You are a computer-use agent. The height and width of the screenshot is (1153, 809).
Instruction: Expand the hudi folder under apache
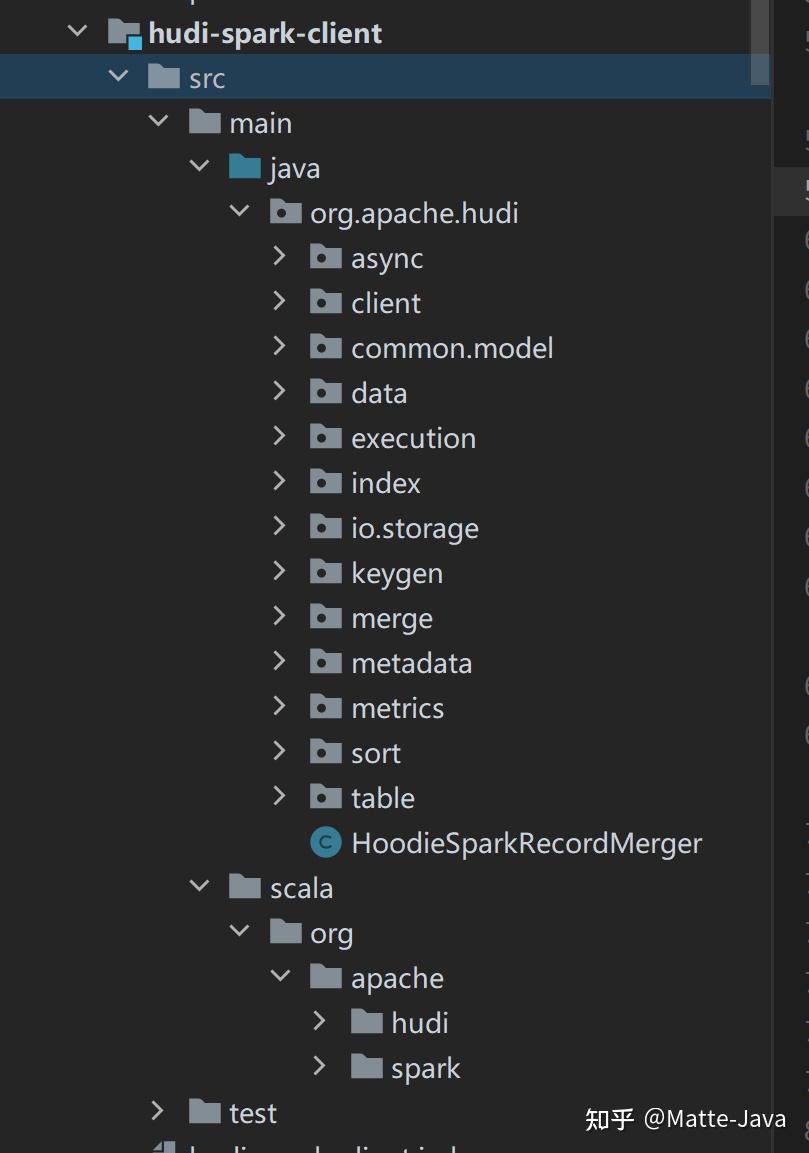tap(320, 1021)
